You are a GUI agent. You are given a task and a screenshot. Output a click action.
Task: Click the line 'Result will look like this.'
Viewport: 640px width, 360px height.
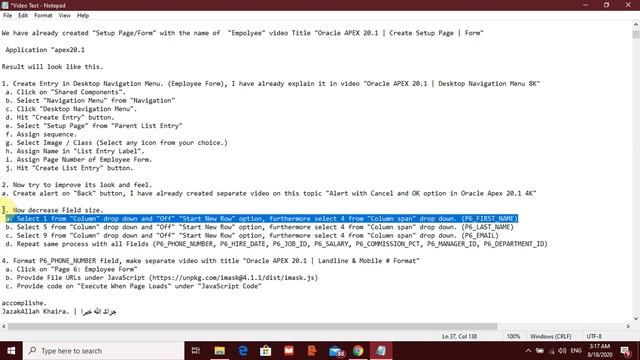click(52, 67)
